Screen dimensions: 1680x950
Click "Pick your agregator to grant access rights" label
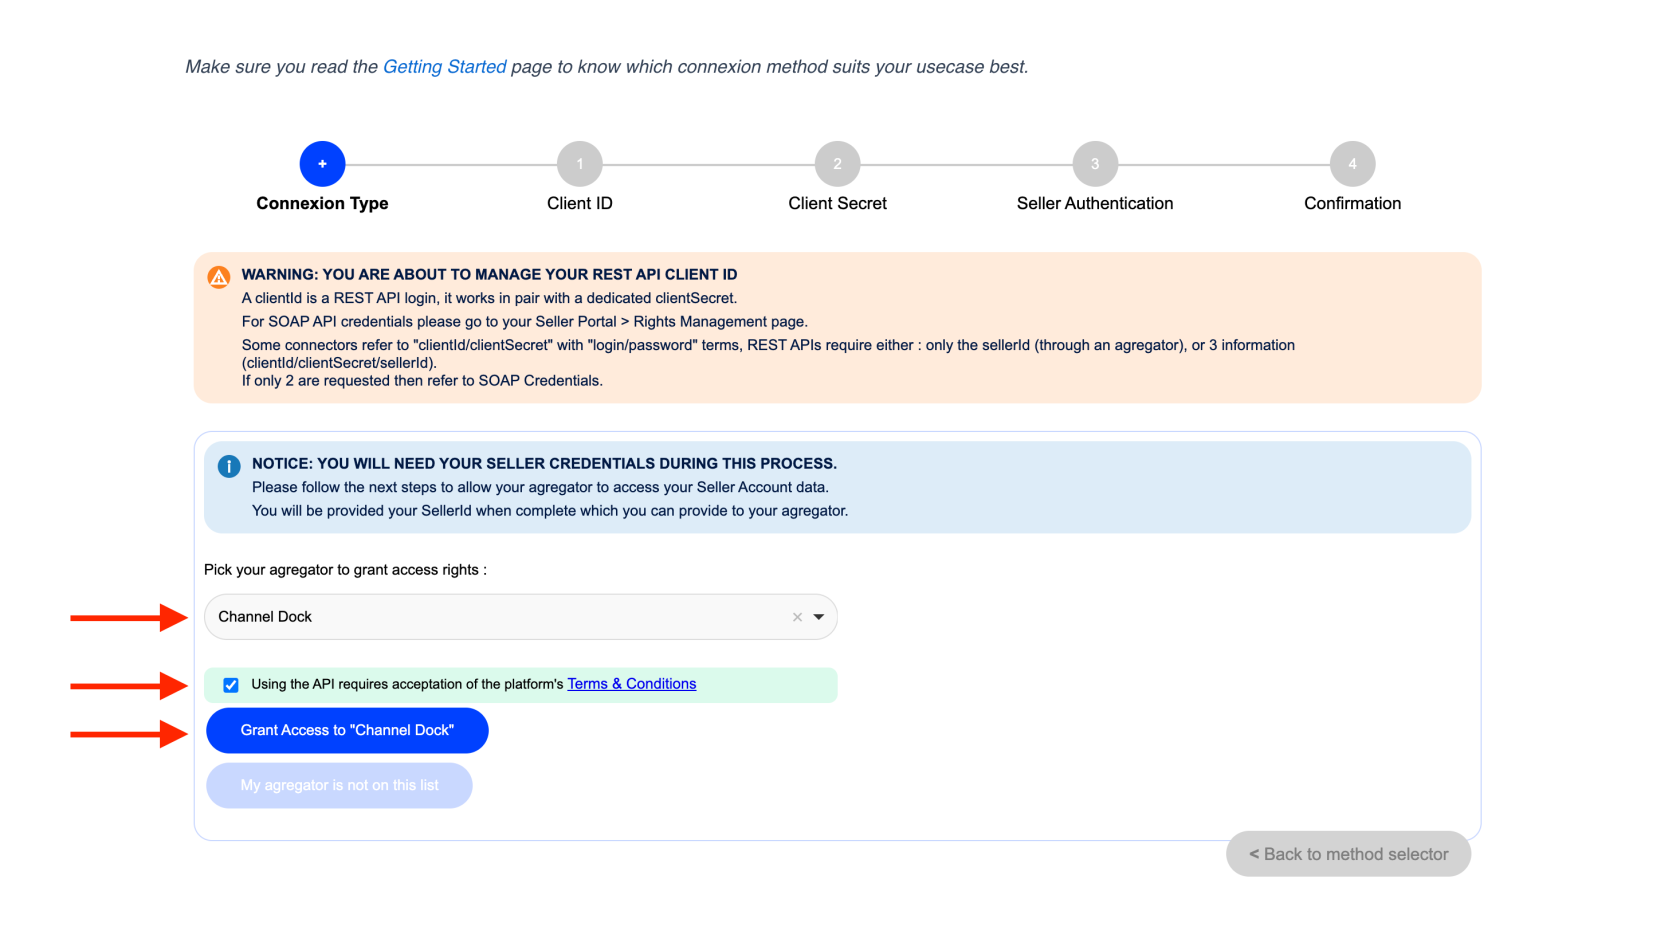(x=345, y=570)
